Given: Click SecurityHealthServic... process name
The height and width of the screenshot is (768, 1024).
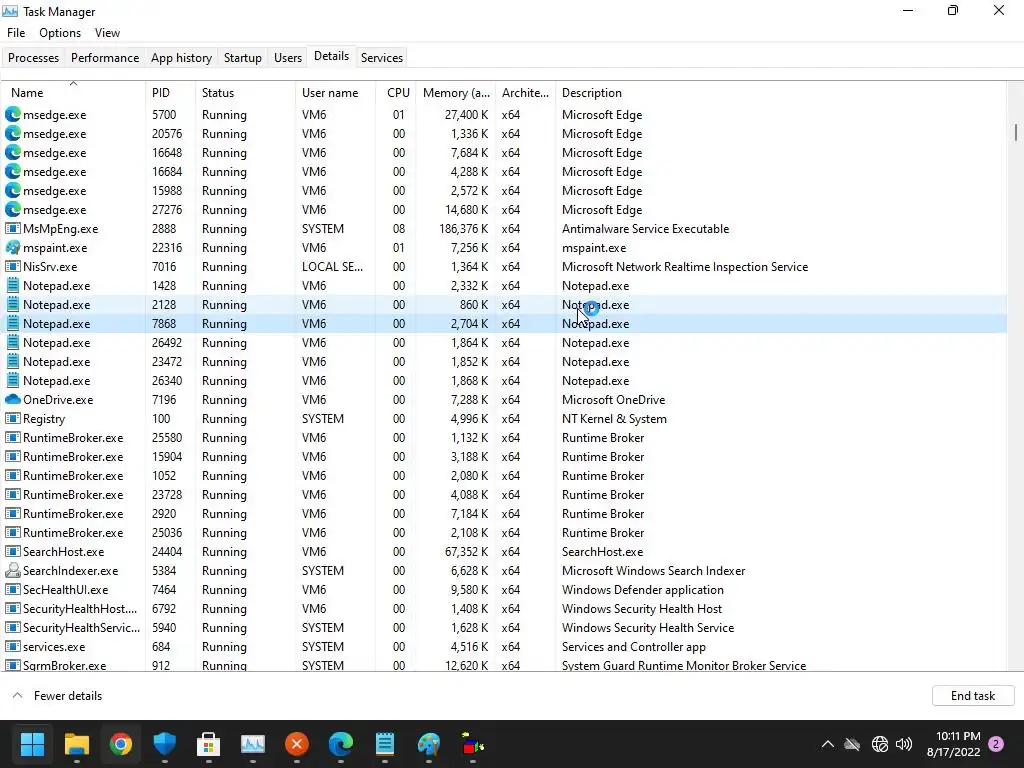Looking at the screenshot, I should 82,628.
